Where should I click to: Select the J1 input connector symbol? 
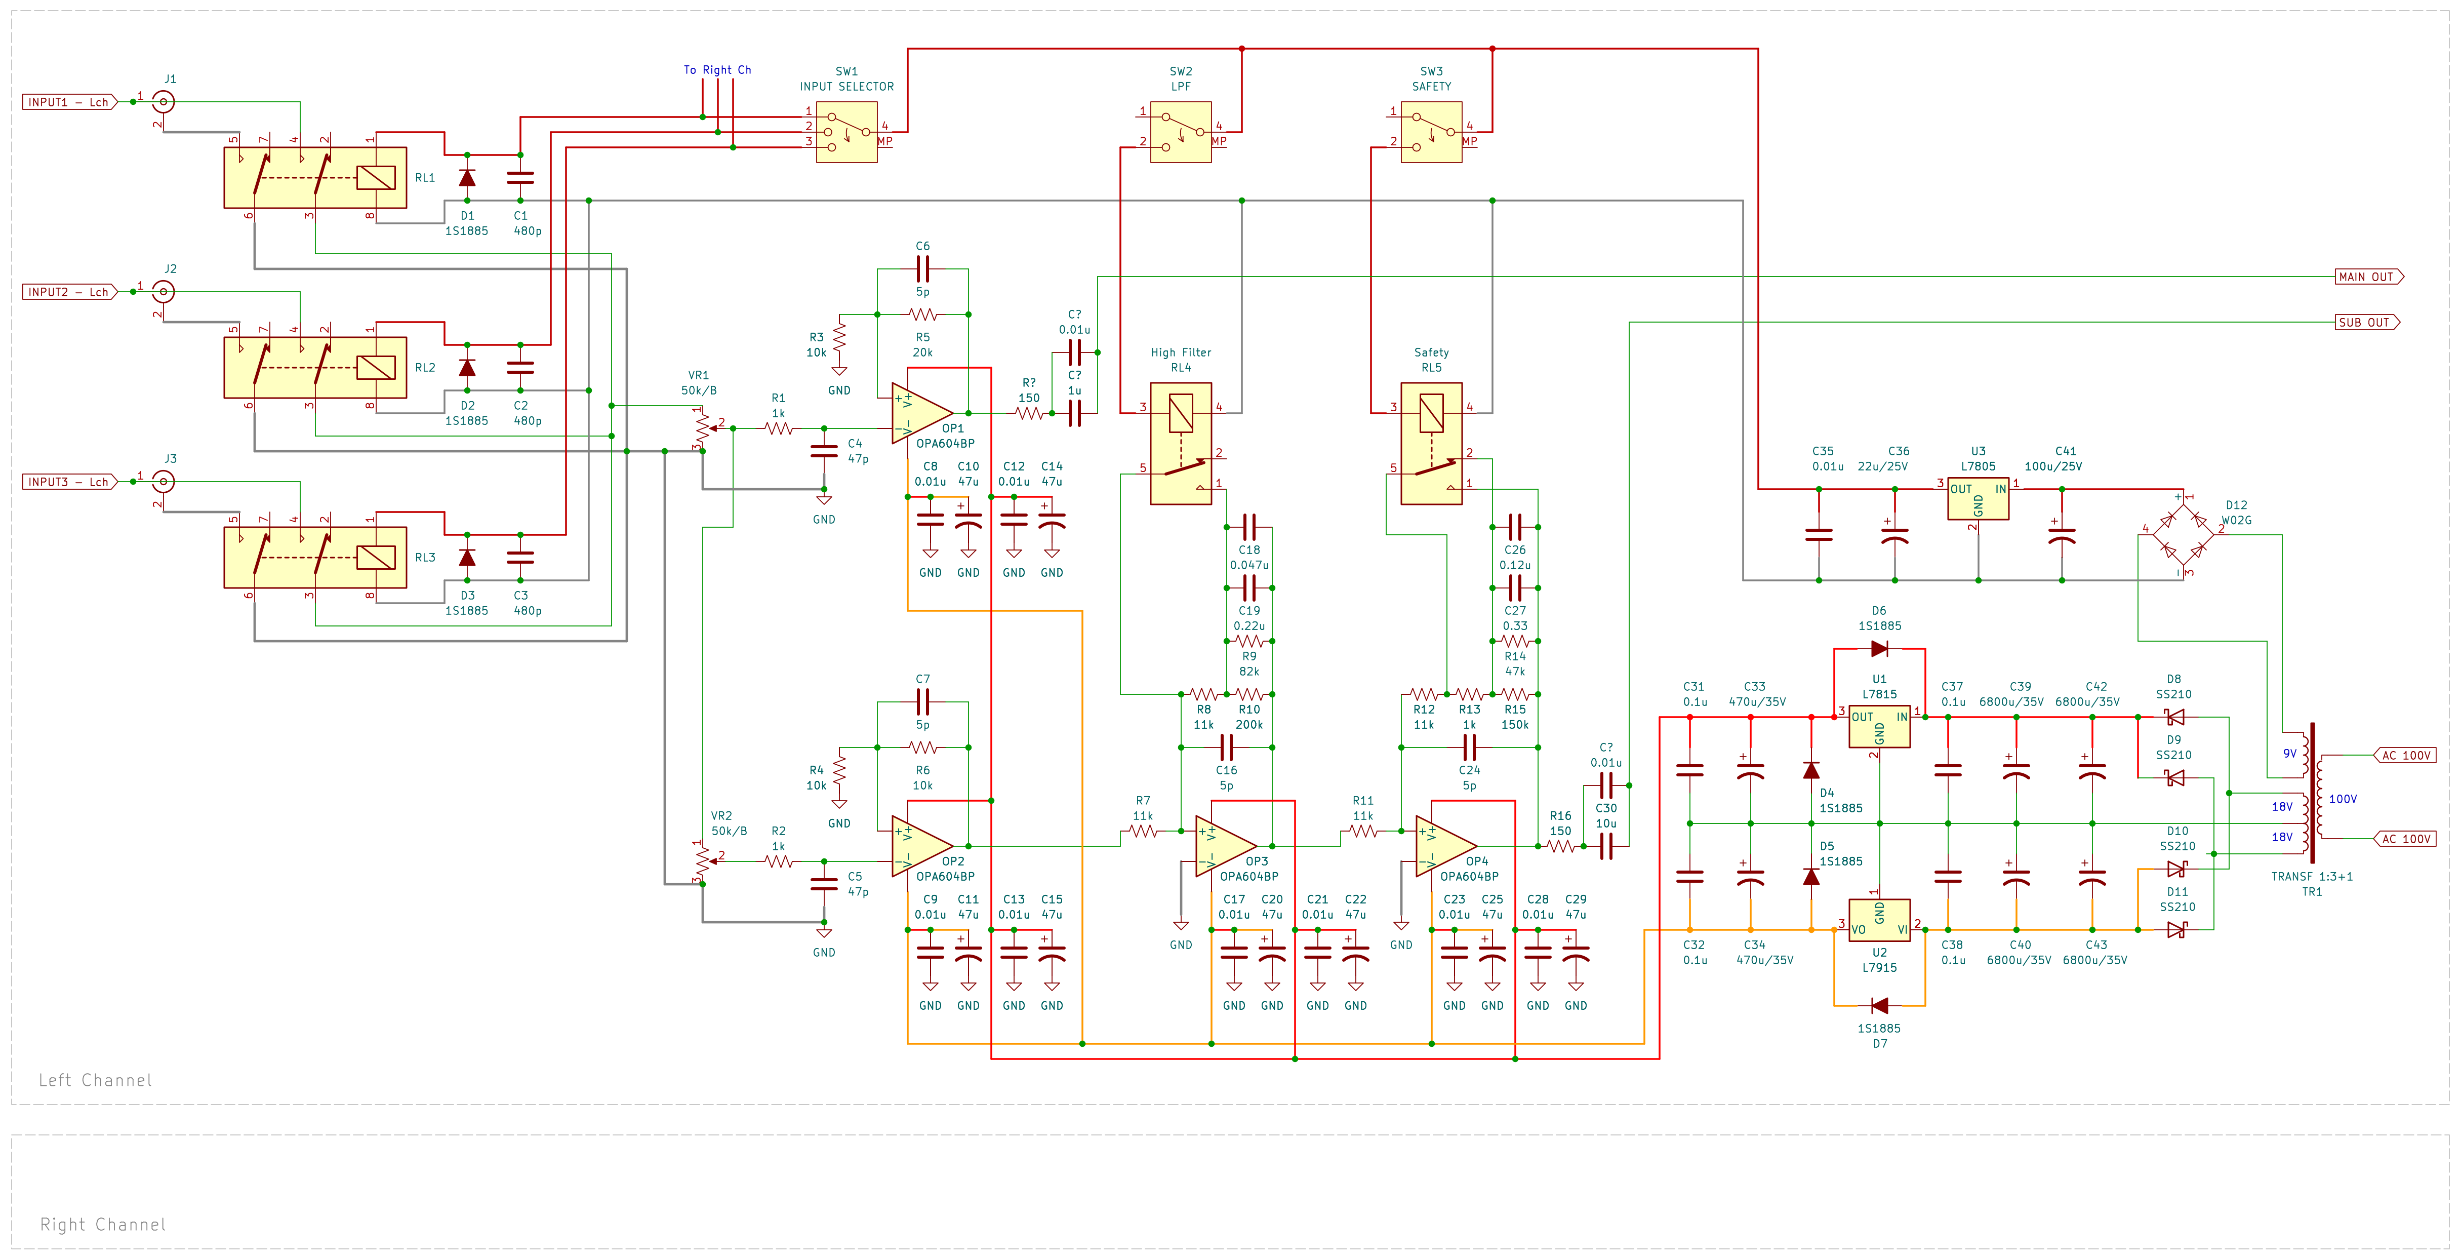click(164, 101)
